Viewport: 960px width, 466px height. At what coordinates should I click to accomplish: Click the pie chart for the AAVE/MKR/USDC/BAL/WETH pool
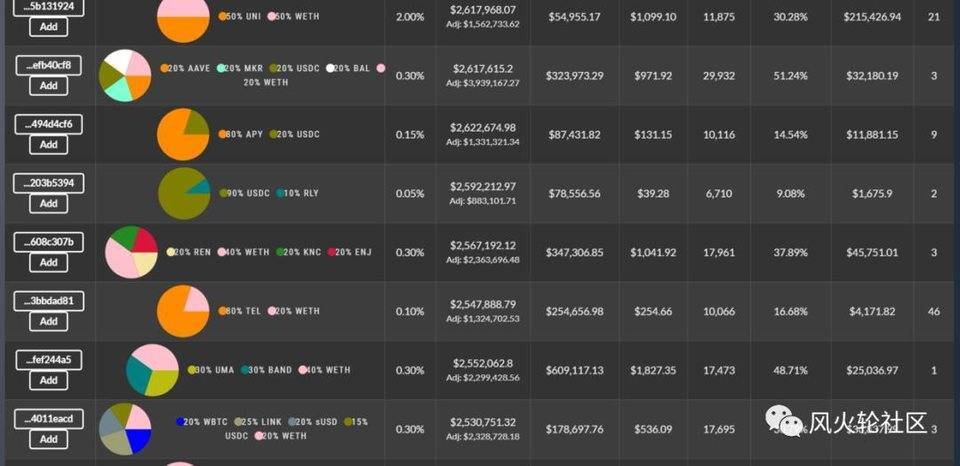124,75
